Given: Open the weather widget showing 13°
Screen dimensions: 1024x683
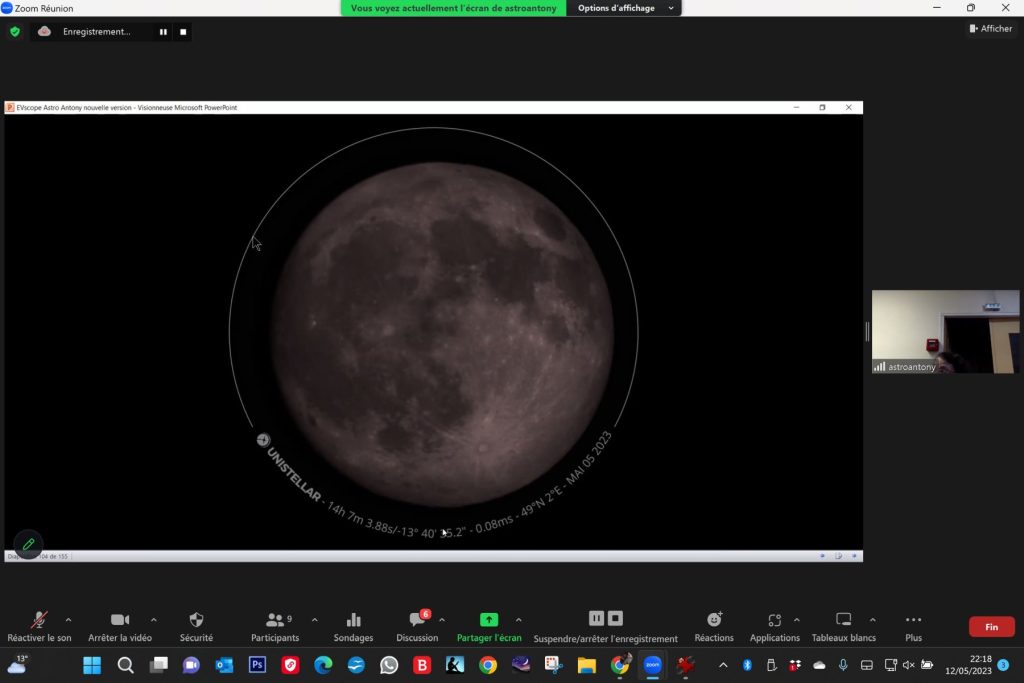Looking at the screenshot, I should (18, 665).
